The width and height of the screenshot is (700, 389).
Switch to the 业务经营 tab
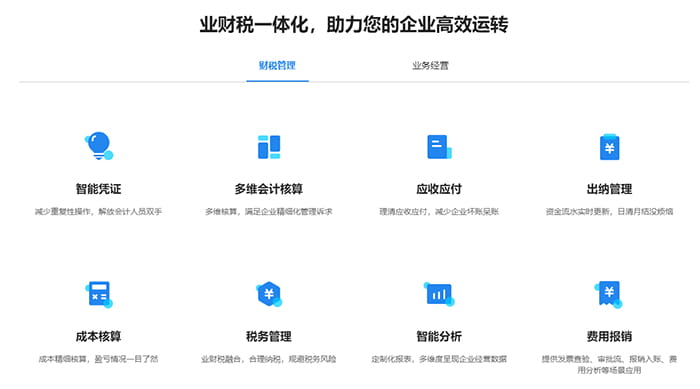430,66
